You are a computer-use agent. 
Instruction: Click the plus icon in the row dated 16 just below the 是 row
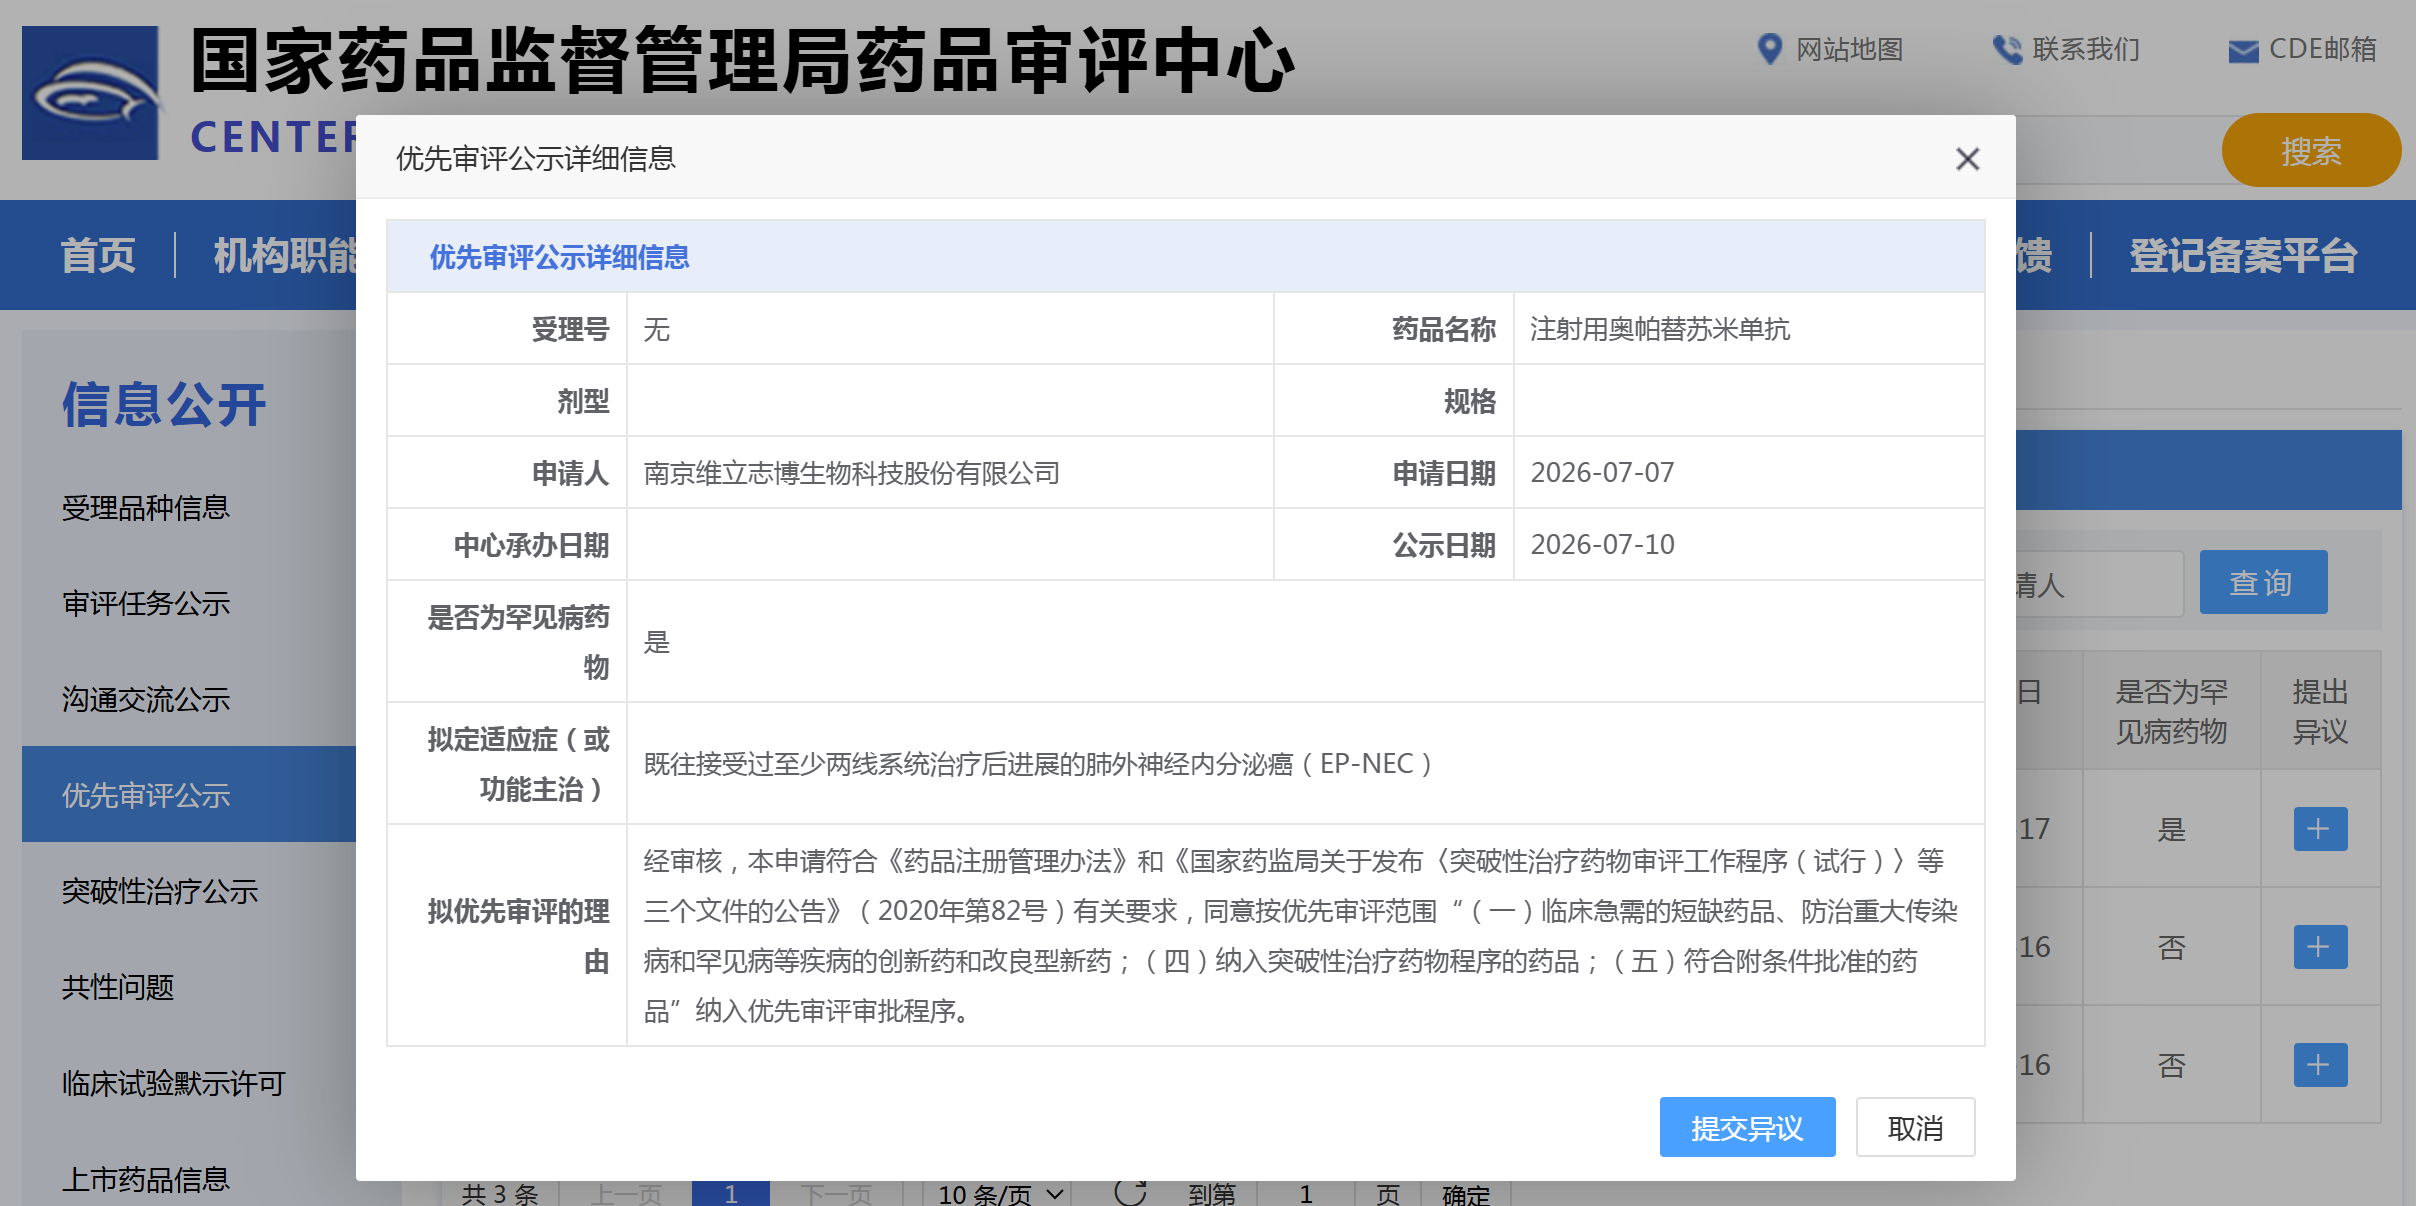click(x=2319, y=947)
